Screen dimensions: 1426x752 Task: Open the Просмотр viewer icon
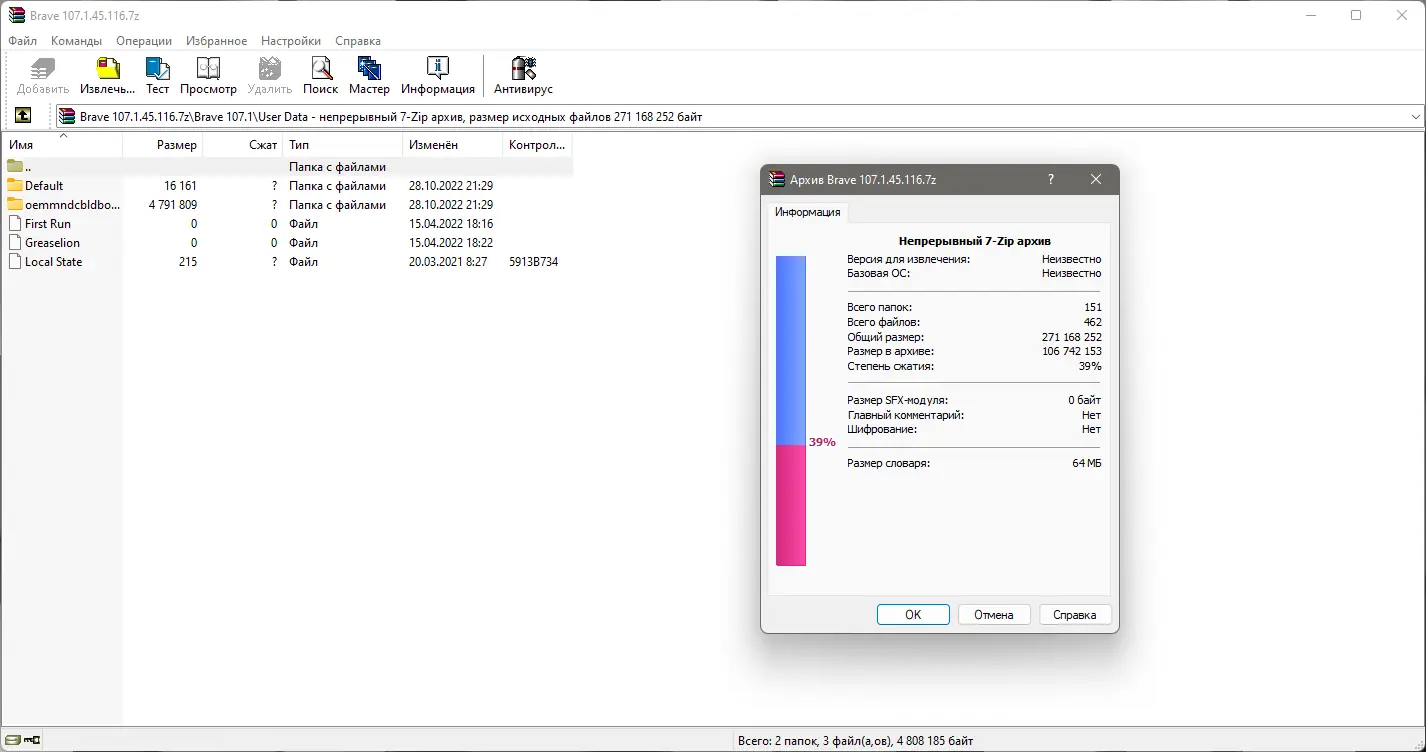tap(208, 68)
